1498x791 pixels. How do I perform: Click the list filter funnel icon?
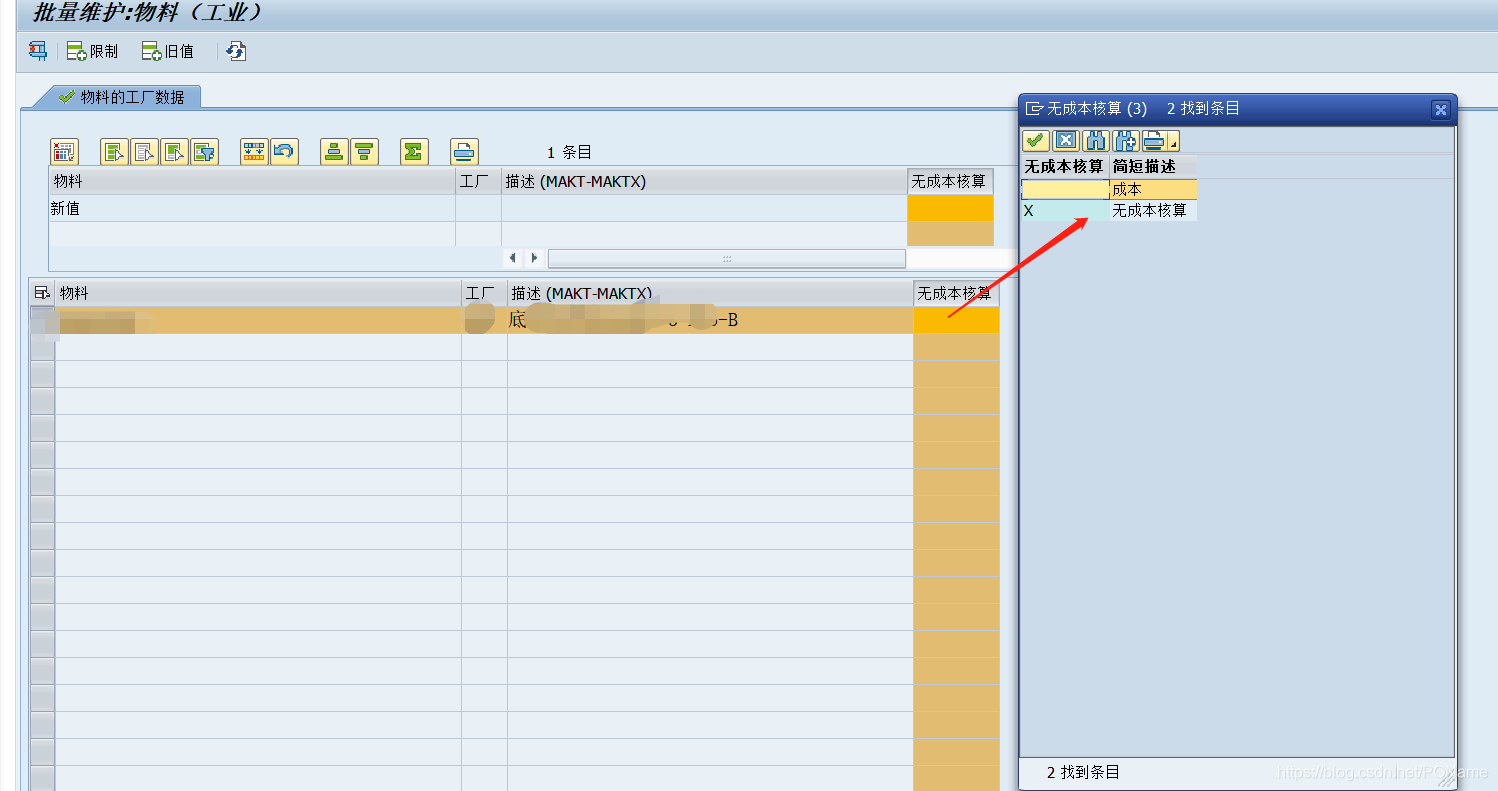pos(205,152)
